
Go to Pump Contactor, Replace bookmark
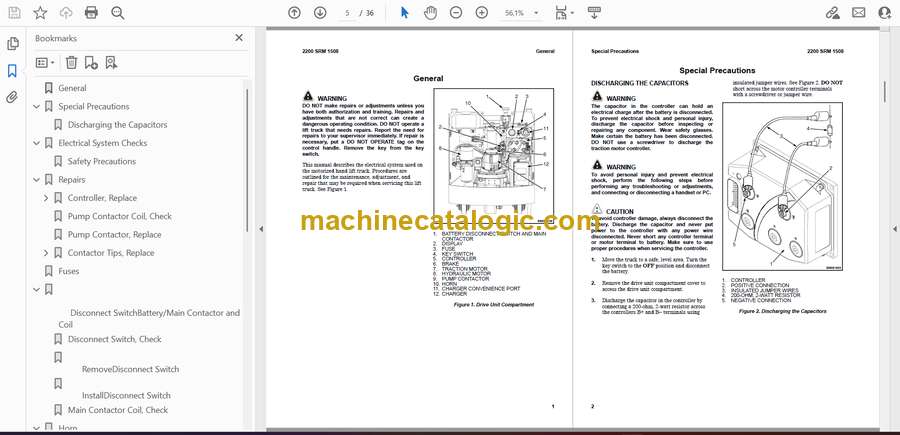click(x=114, y=235)
